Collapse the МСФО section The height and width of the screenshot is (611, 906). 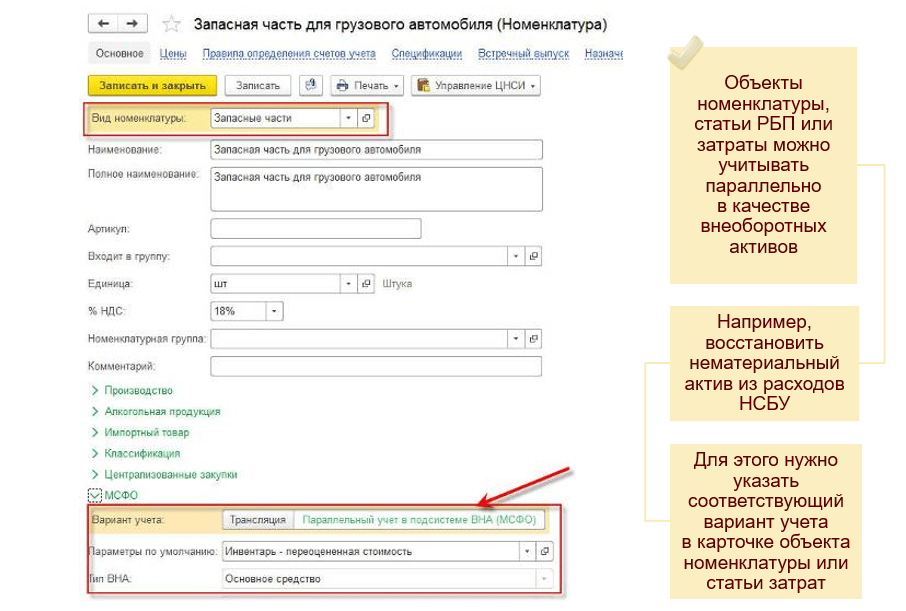pyautogui.click(x=95, y=494)
